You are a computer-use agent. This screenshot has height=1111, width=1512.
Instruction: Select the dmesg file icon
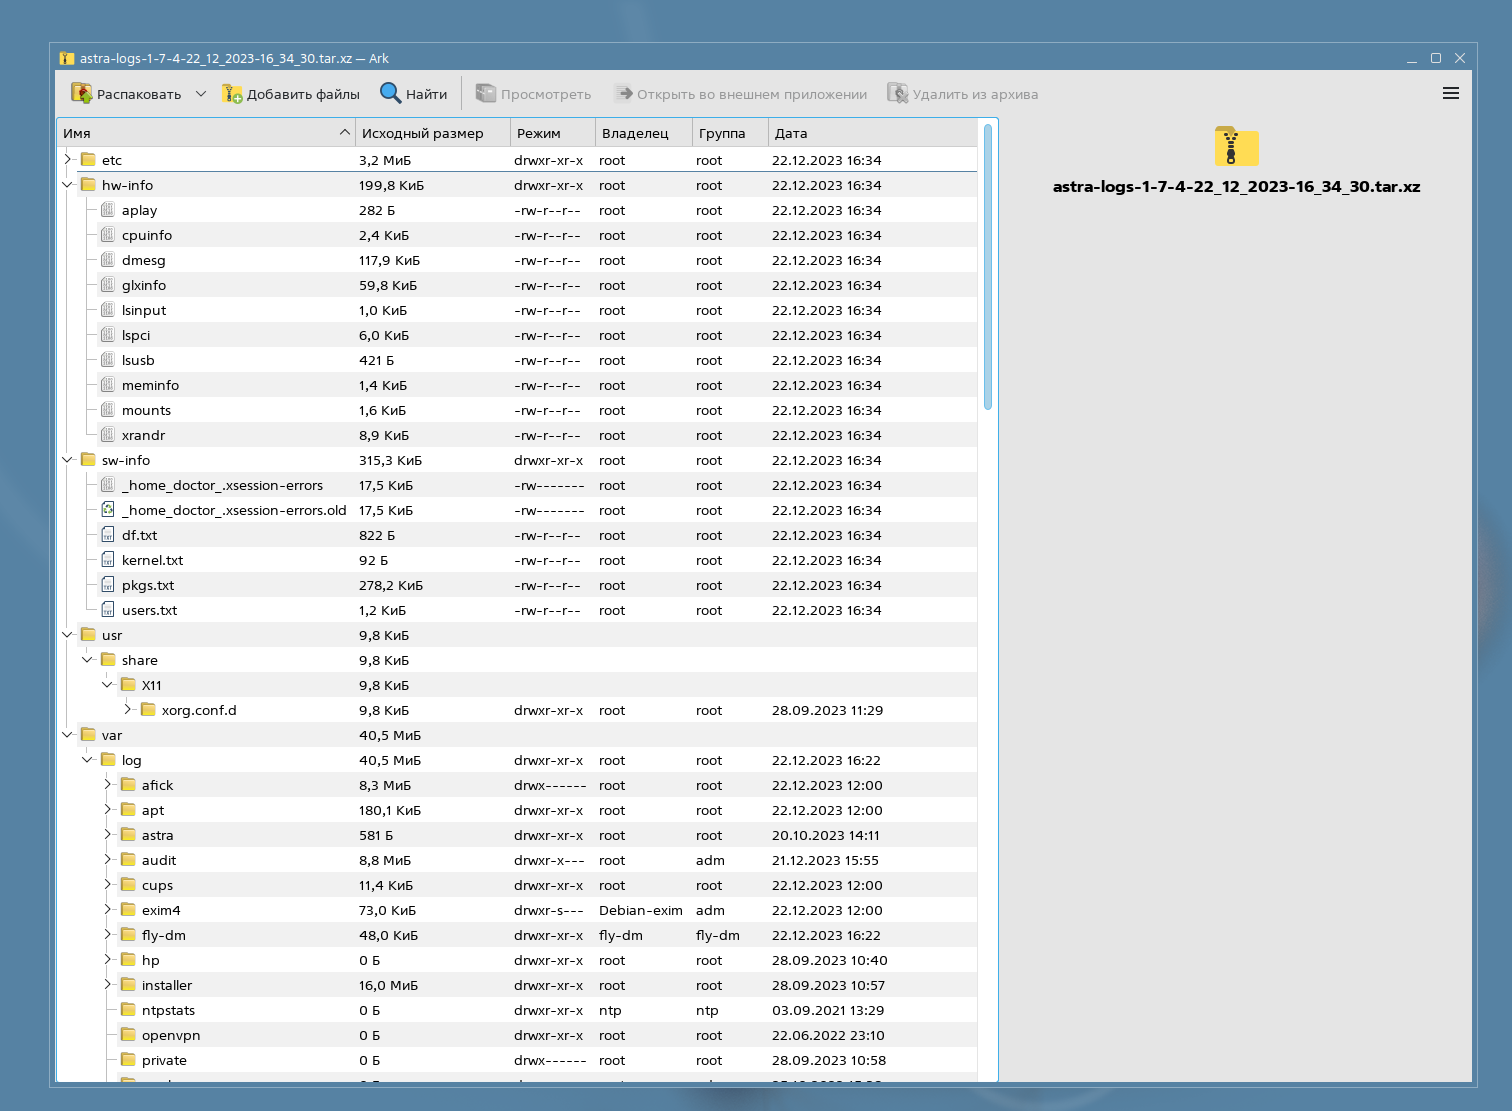point(108,260)
